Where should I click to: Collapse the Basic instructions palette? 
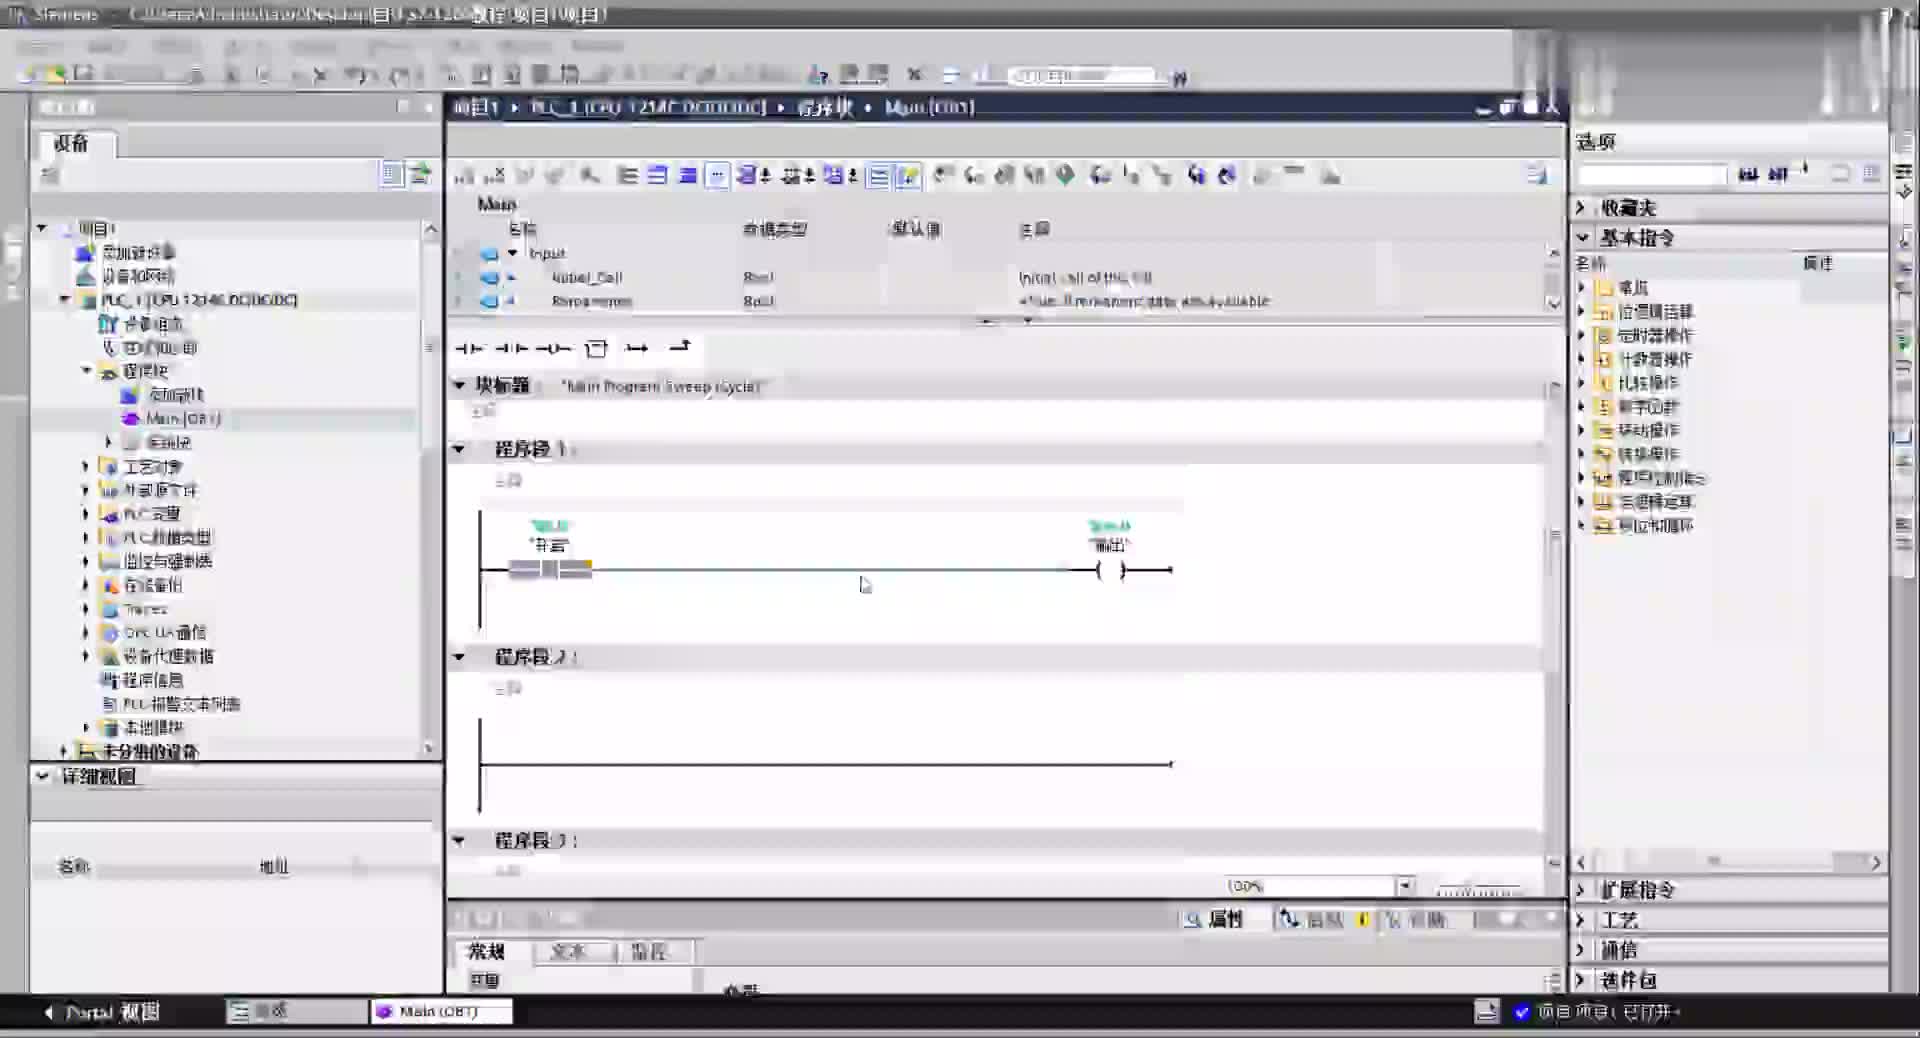pyautogui.click(x=1582, y=237)
